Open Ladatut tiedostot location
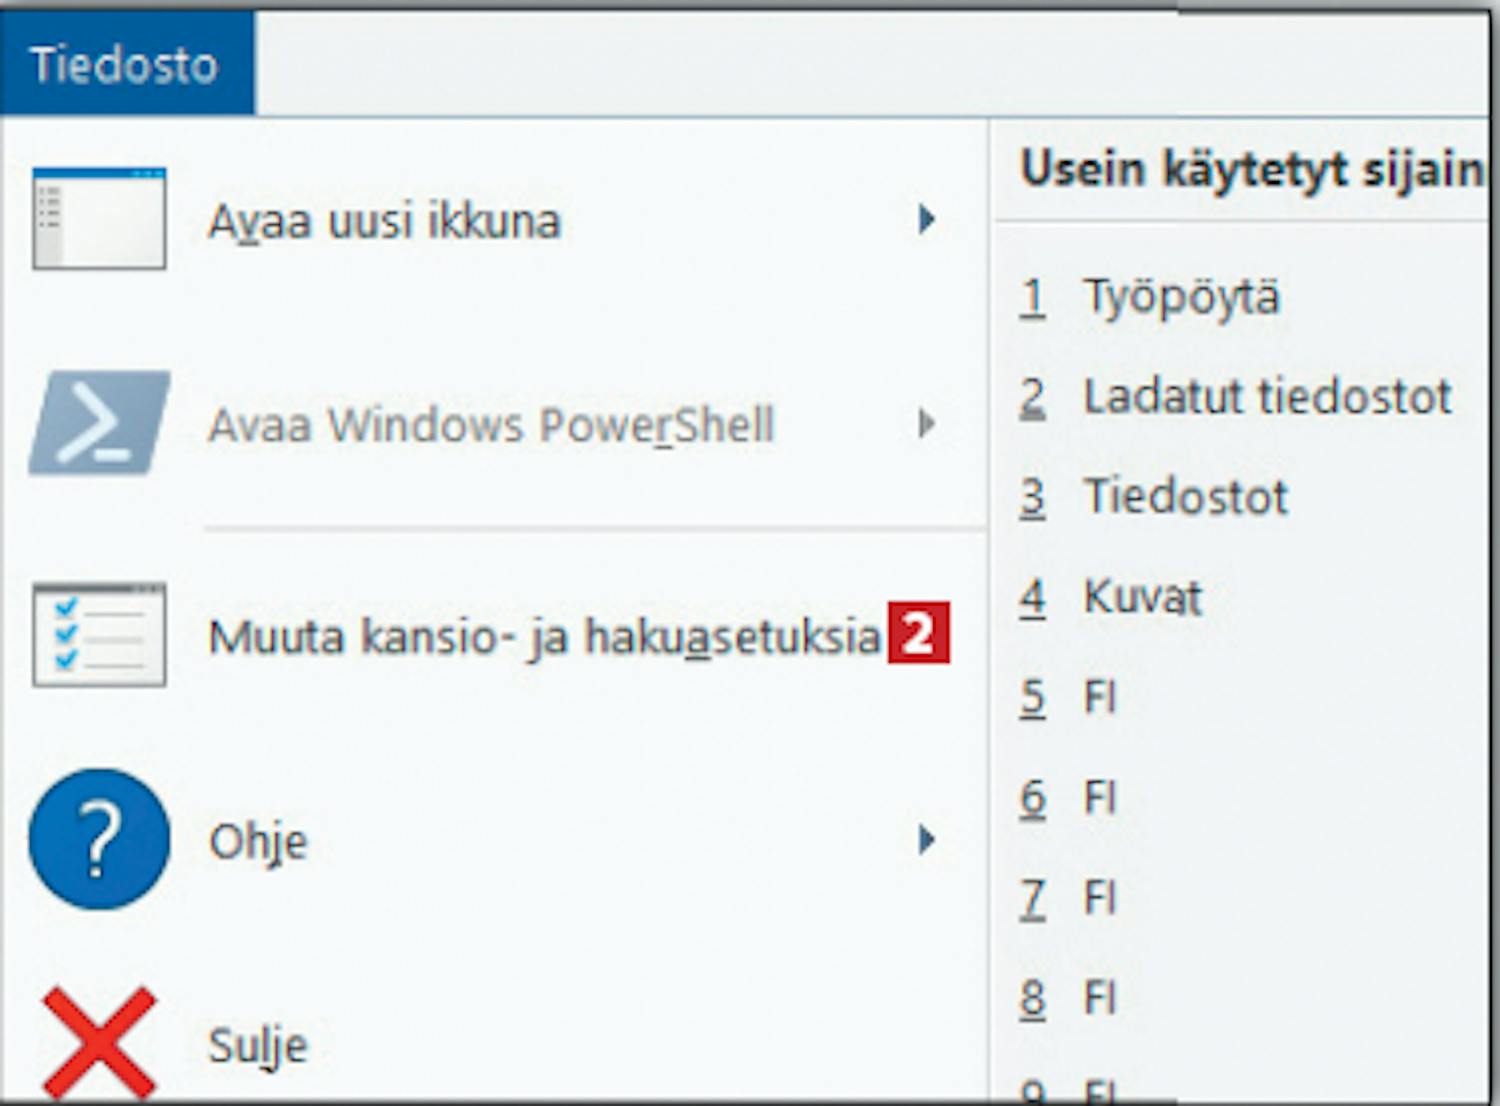 (x=1268, y=397)
